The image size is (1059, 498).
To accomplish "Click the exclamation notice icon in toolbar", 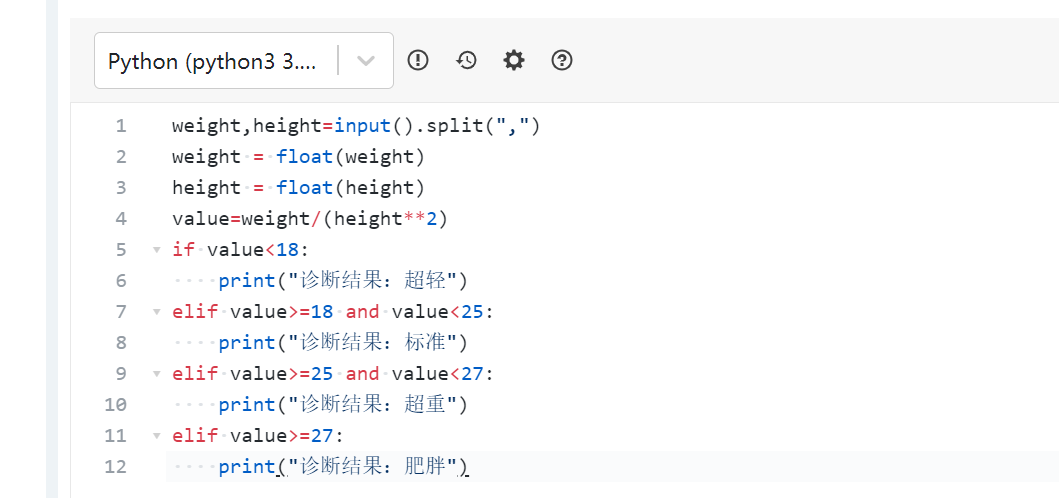I will coord(418,61).
